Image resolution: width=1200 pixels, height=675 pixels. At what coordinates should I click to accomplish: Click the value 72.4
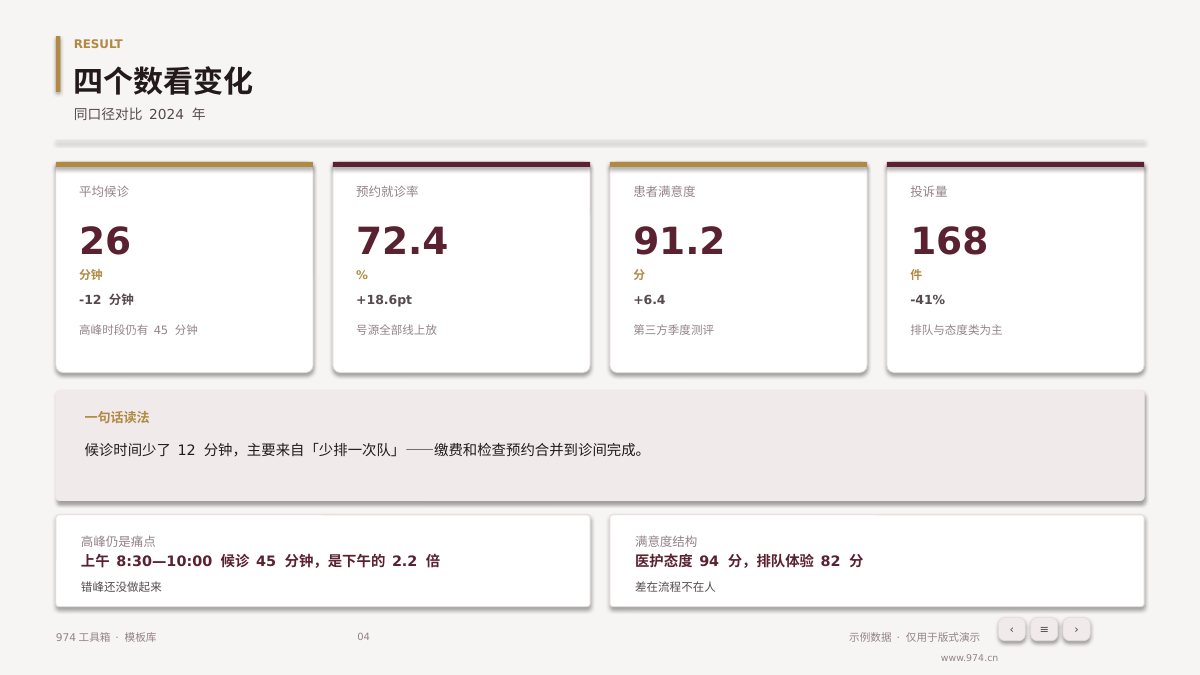click(402, 241)
